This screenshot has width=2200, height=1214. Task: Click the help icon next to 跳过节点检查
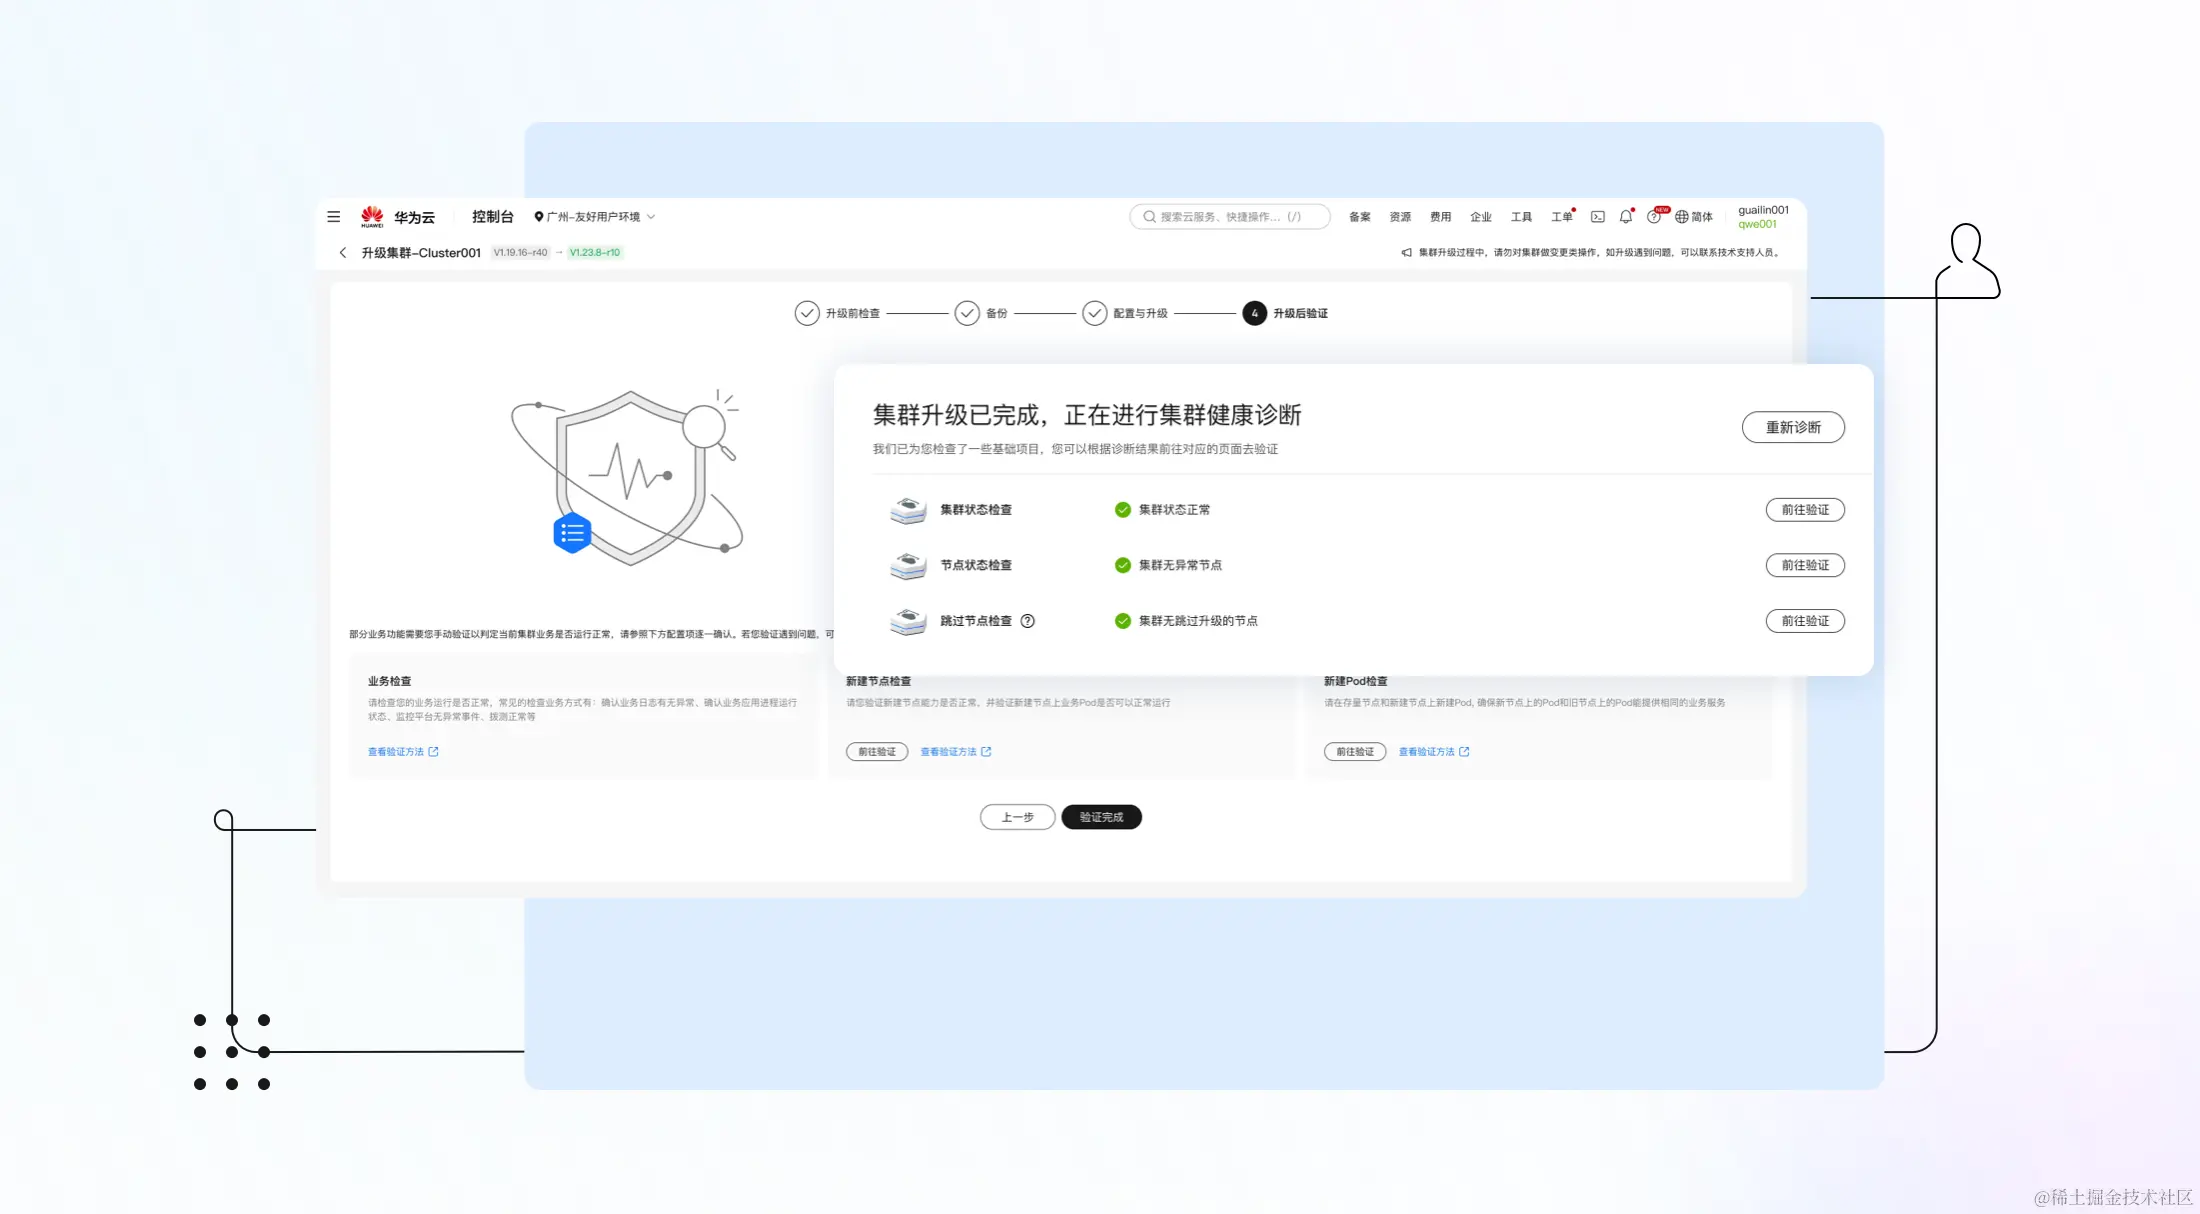pyautogui.click(x=1027, y=621)
